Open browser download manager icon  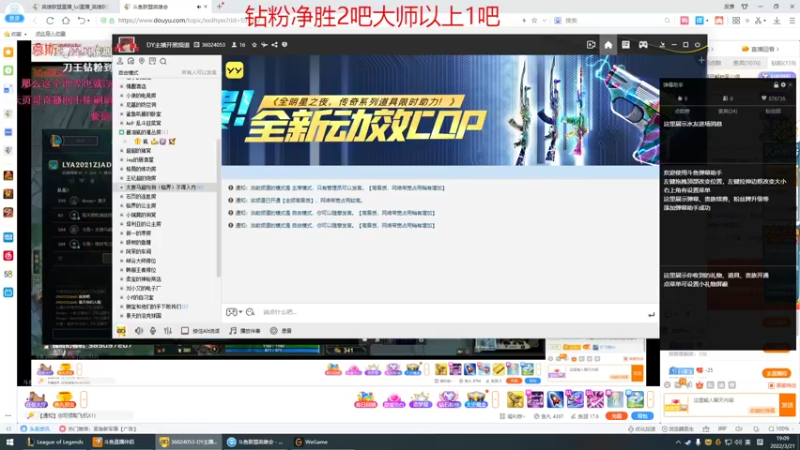(777, 20)
